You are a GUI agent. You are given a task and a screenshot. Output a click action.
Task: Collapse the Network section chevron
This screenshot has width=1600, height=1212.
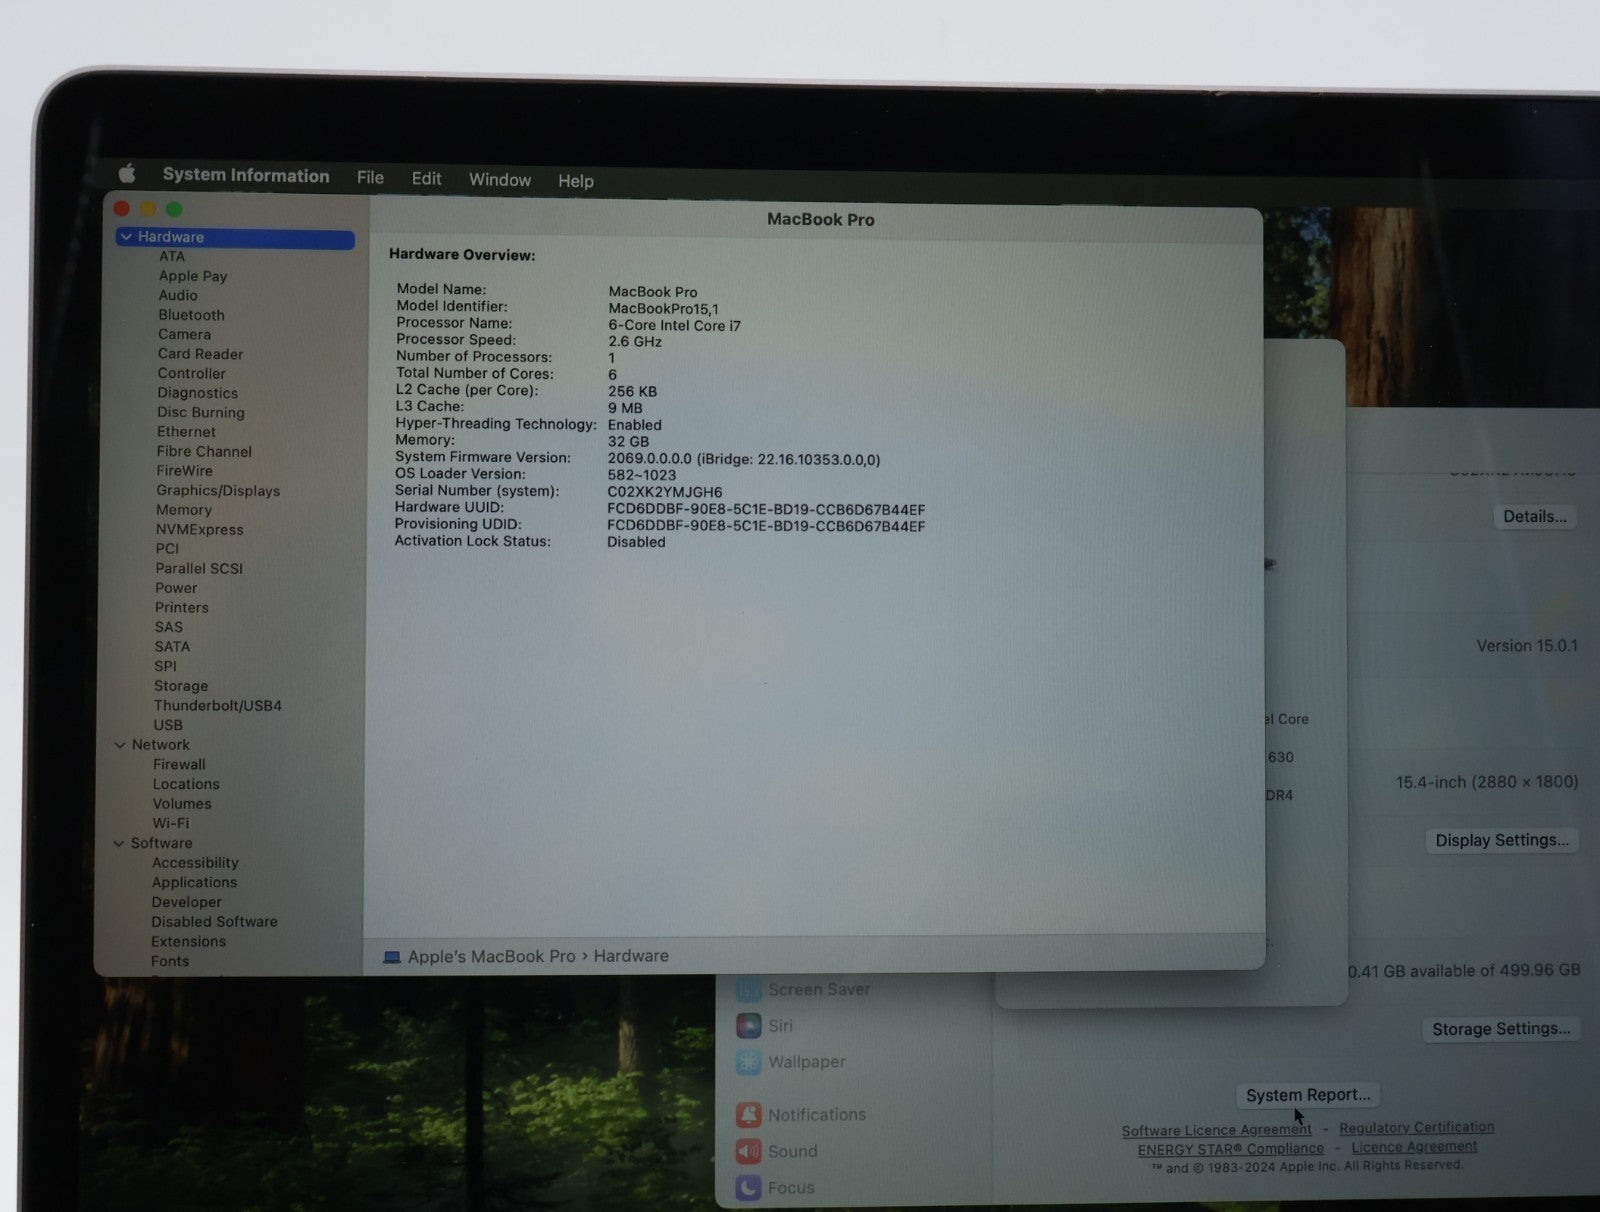pos(120,745)
